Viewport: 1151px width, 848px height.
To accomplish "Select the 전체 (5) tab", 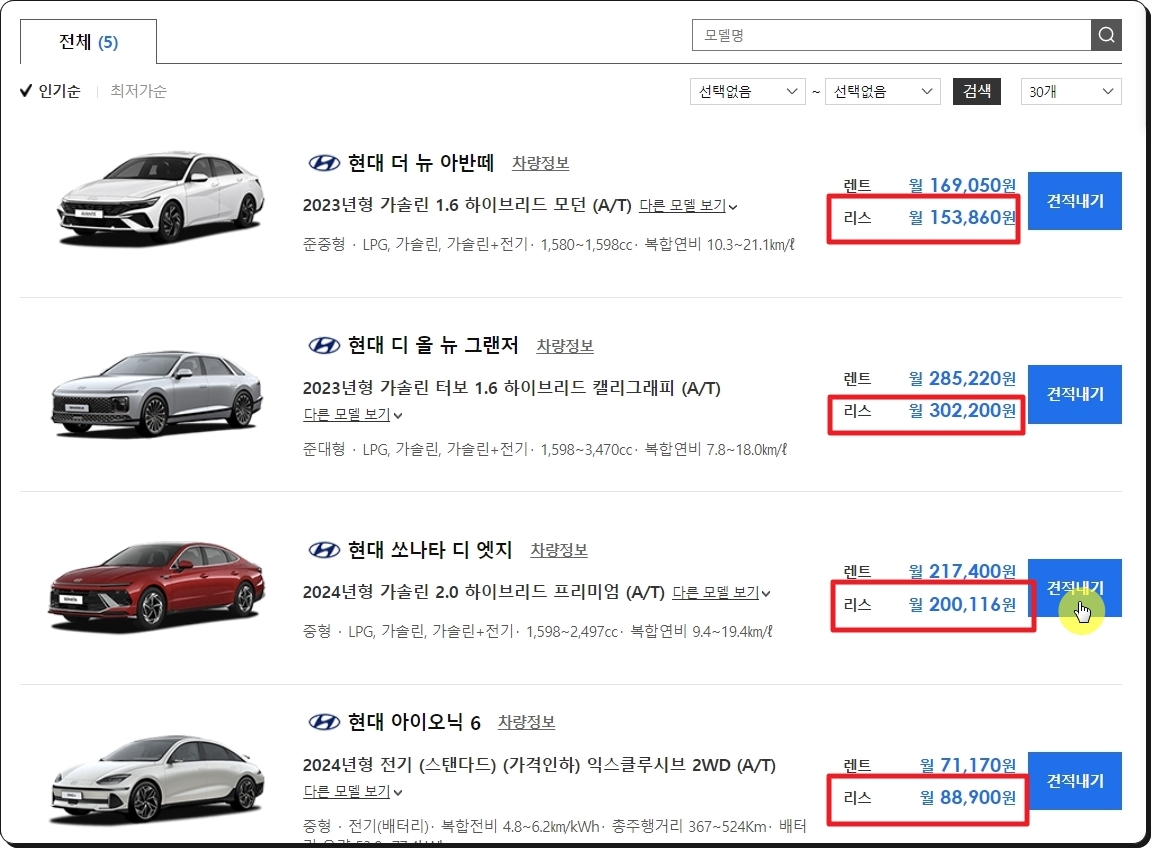I will coord(88,42).
